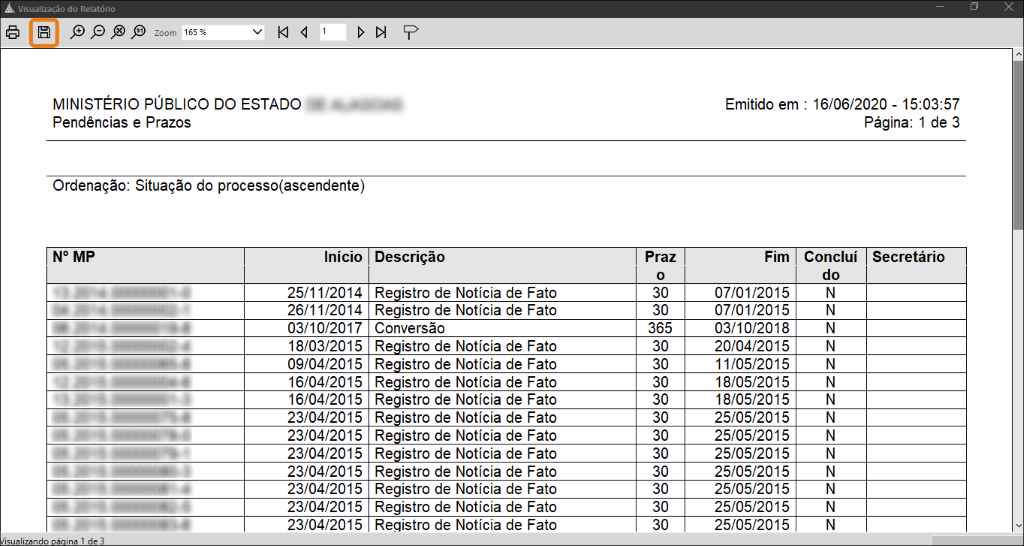Click the 'Prazo' column header
Screen dimensions: 1024x546
coord(660,265)
